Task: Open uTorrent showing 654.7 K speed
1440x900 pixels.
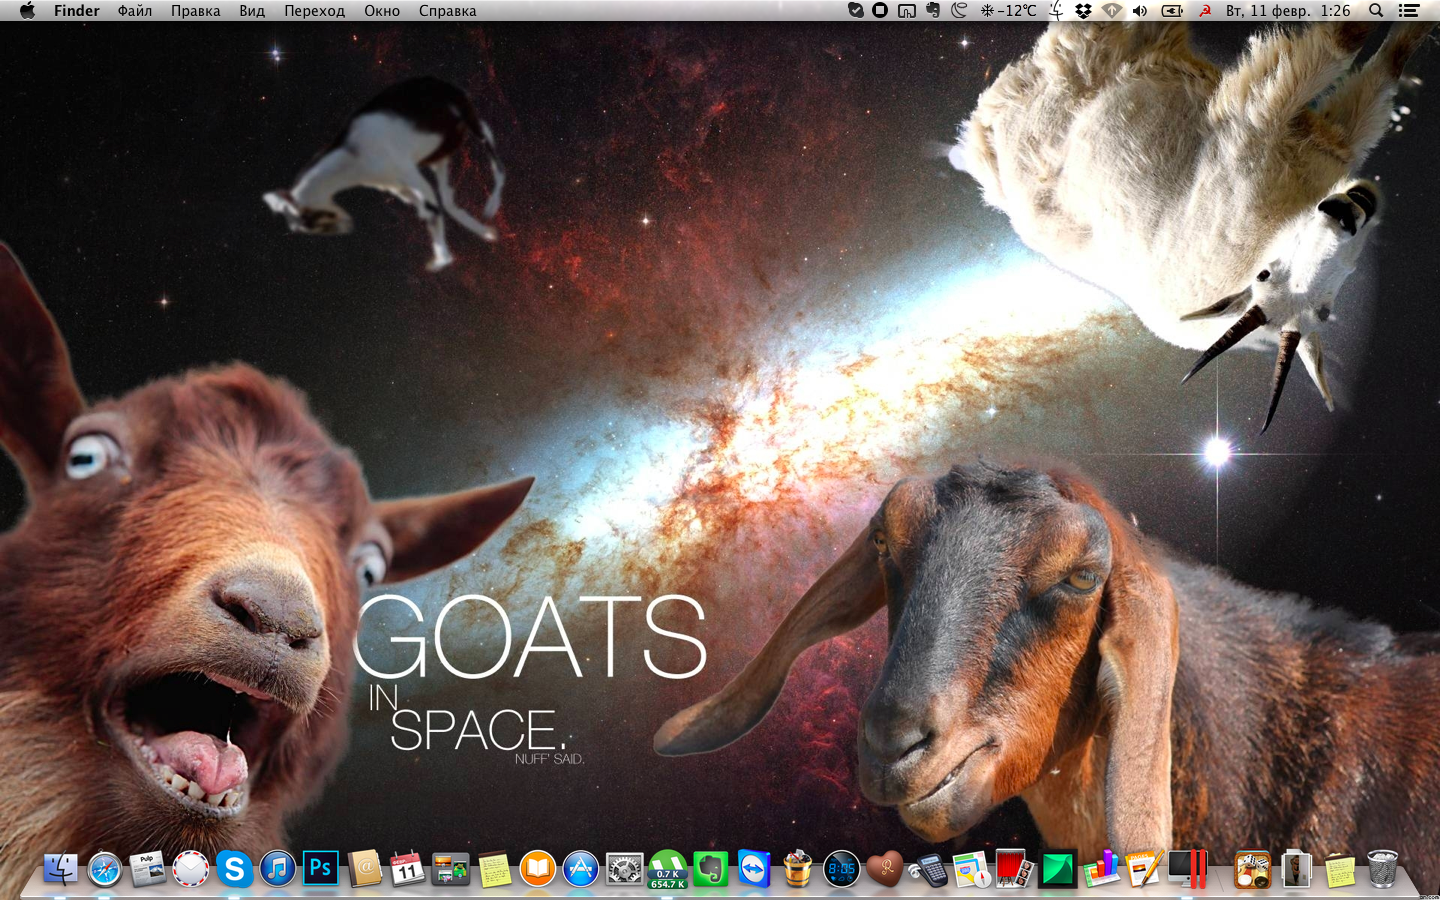Action: [667, 869]
